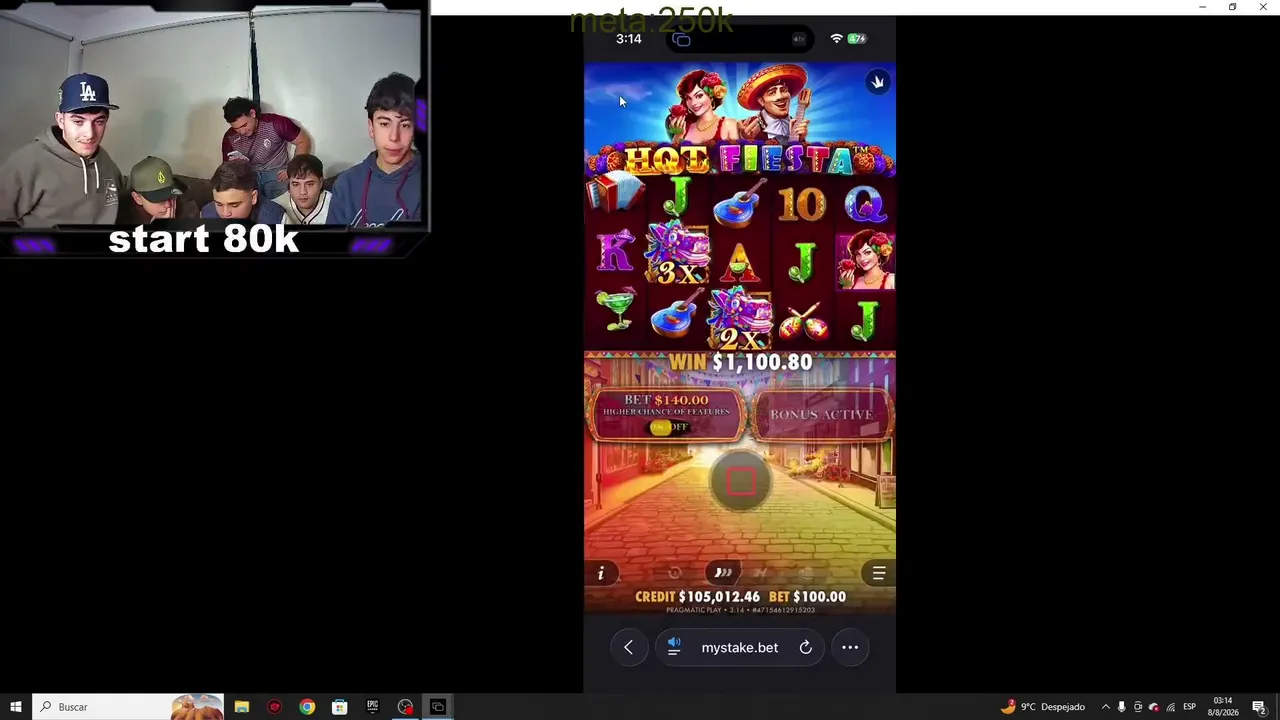The image size is (1280, 720).
Task: Open the Windows Start menu
Action: coord(16,707)
